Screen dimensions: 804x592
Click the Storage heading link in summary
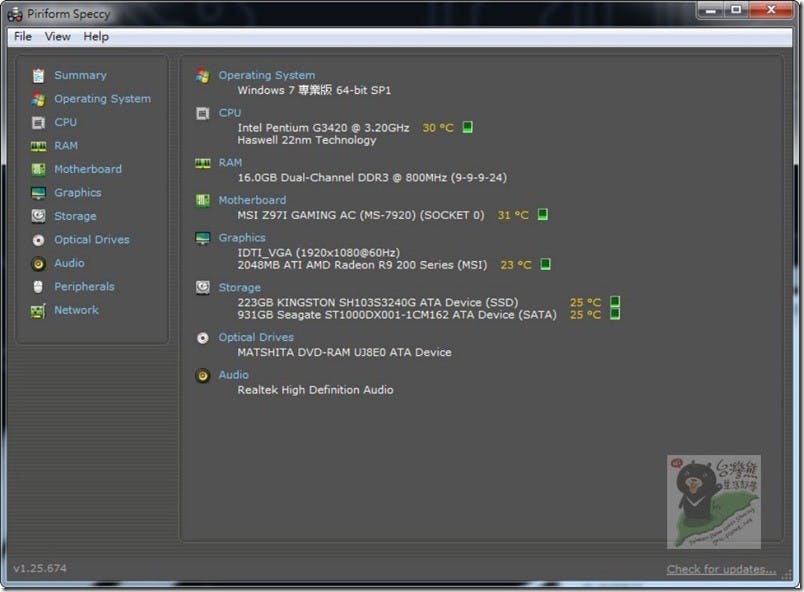[x=239, y=288]
